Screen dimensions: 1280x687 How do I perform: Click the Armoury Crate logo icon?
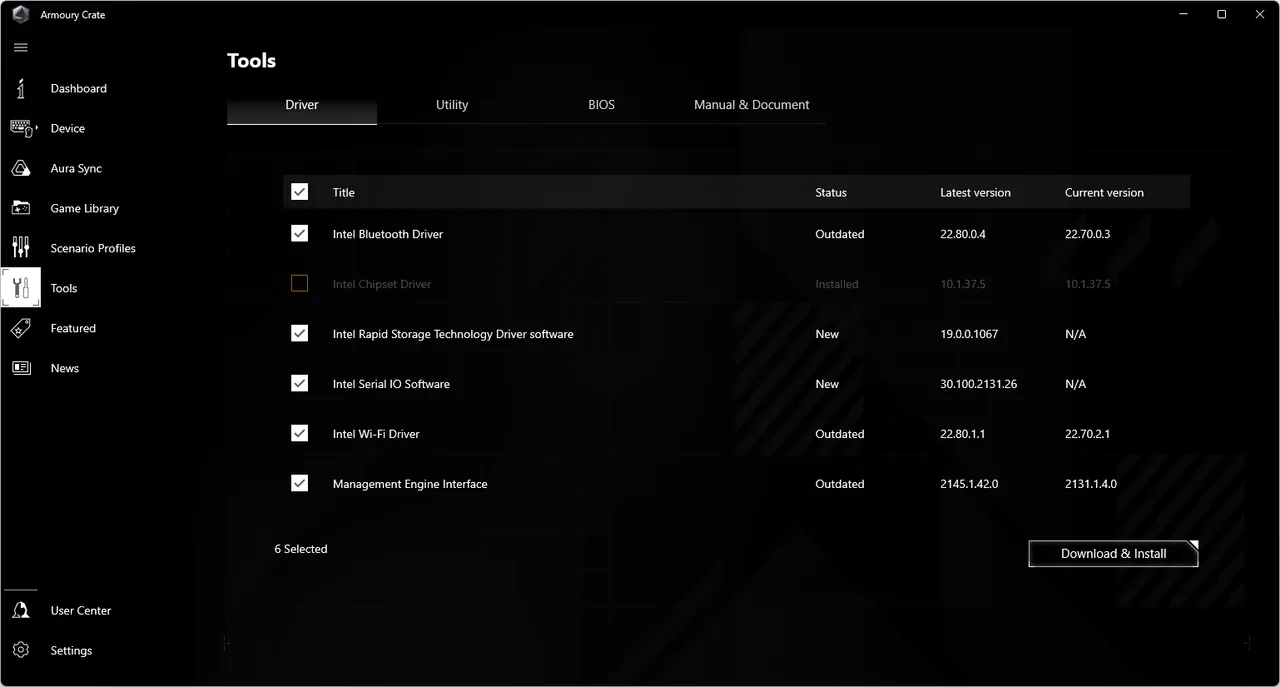[21, 15]
